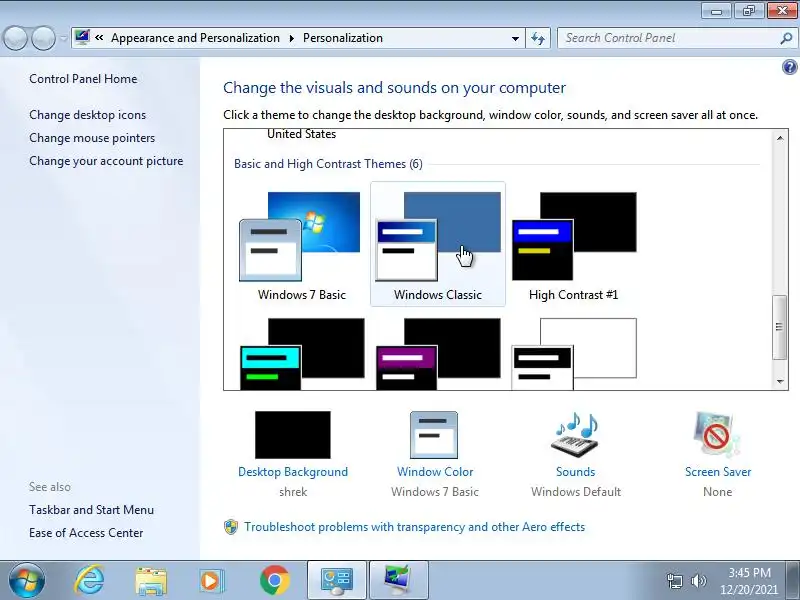
Task: Click Appearance and Personalization breadcrumb
Action: [195, 38]
